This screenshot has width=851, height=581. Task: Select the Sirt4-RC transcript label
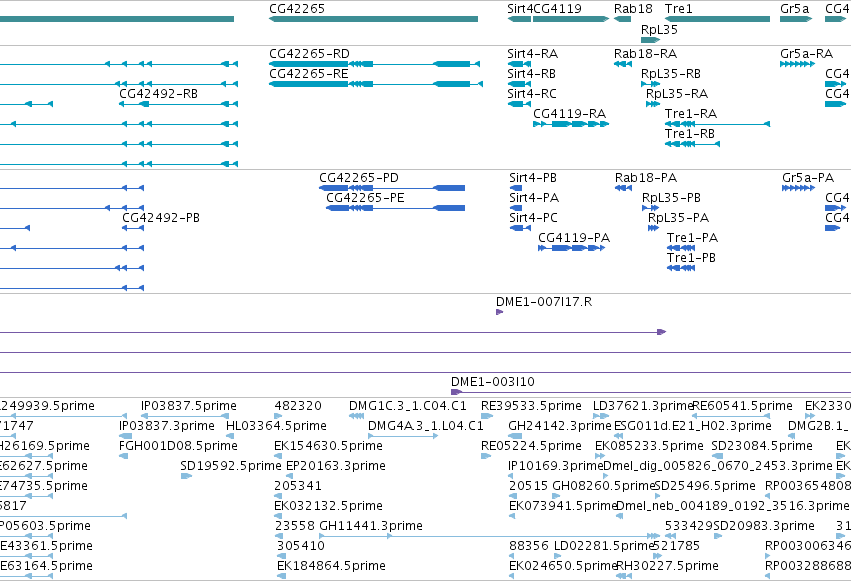[x=532, y=94]
